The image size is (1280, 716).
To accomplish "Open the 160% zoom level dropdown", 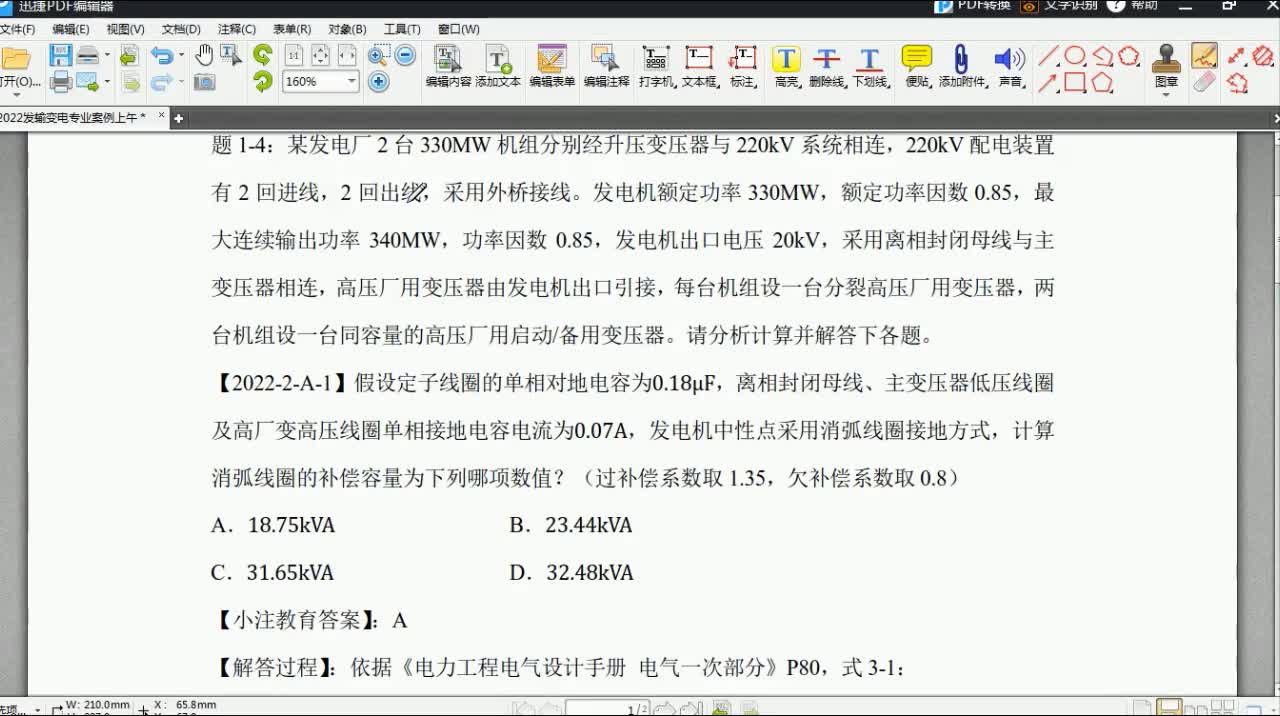I will pos(351,82).
